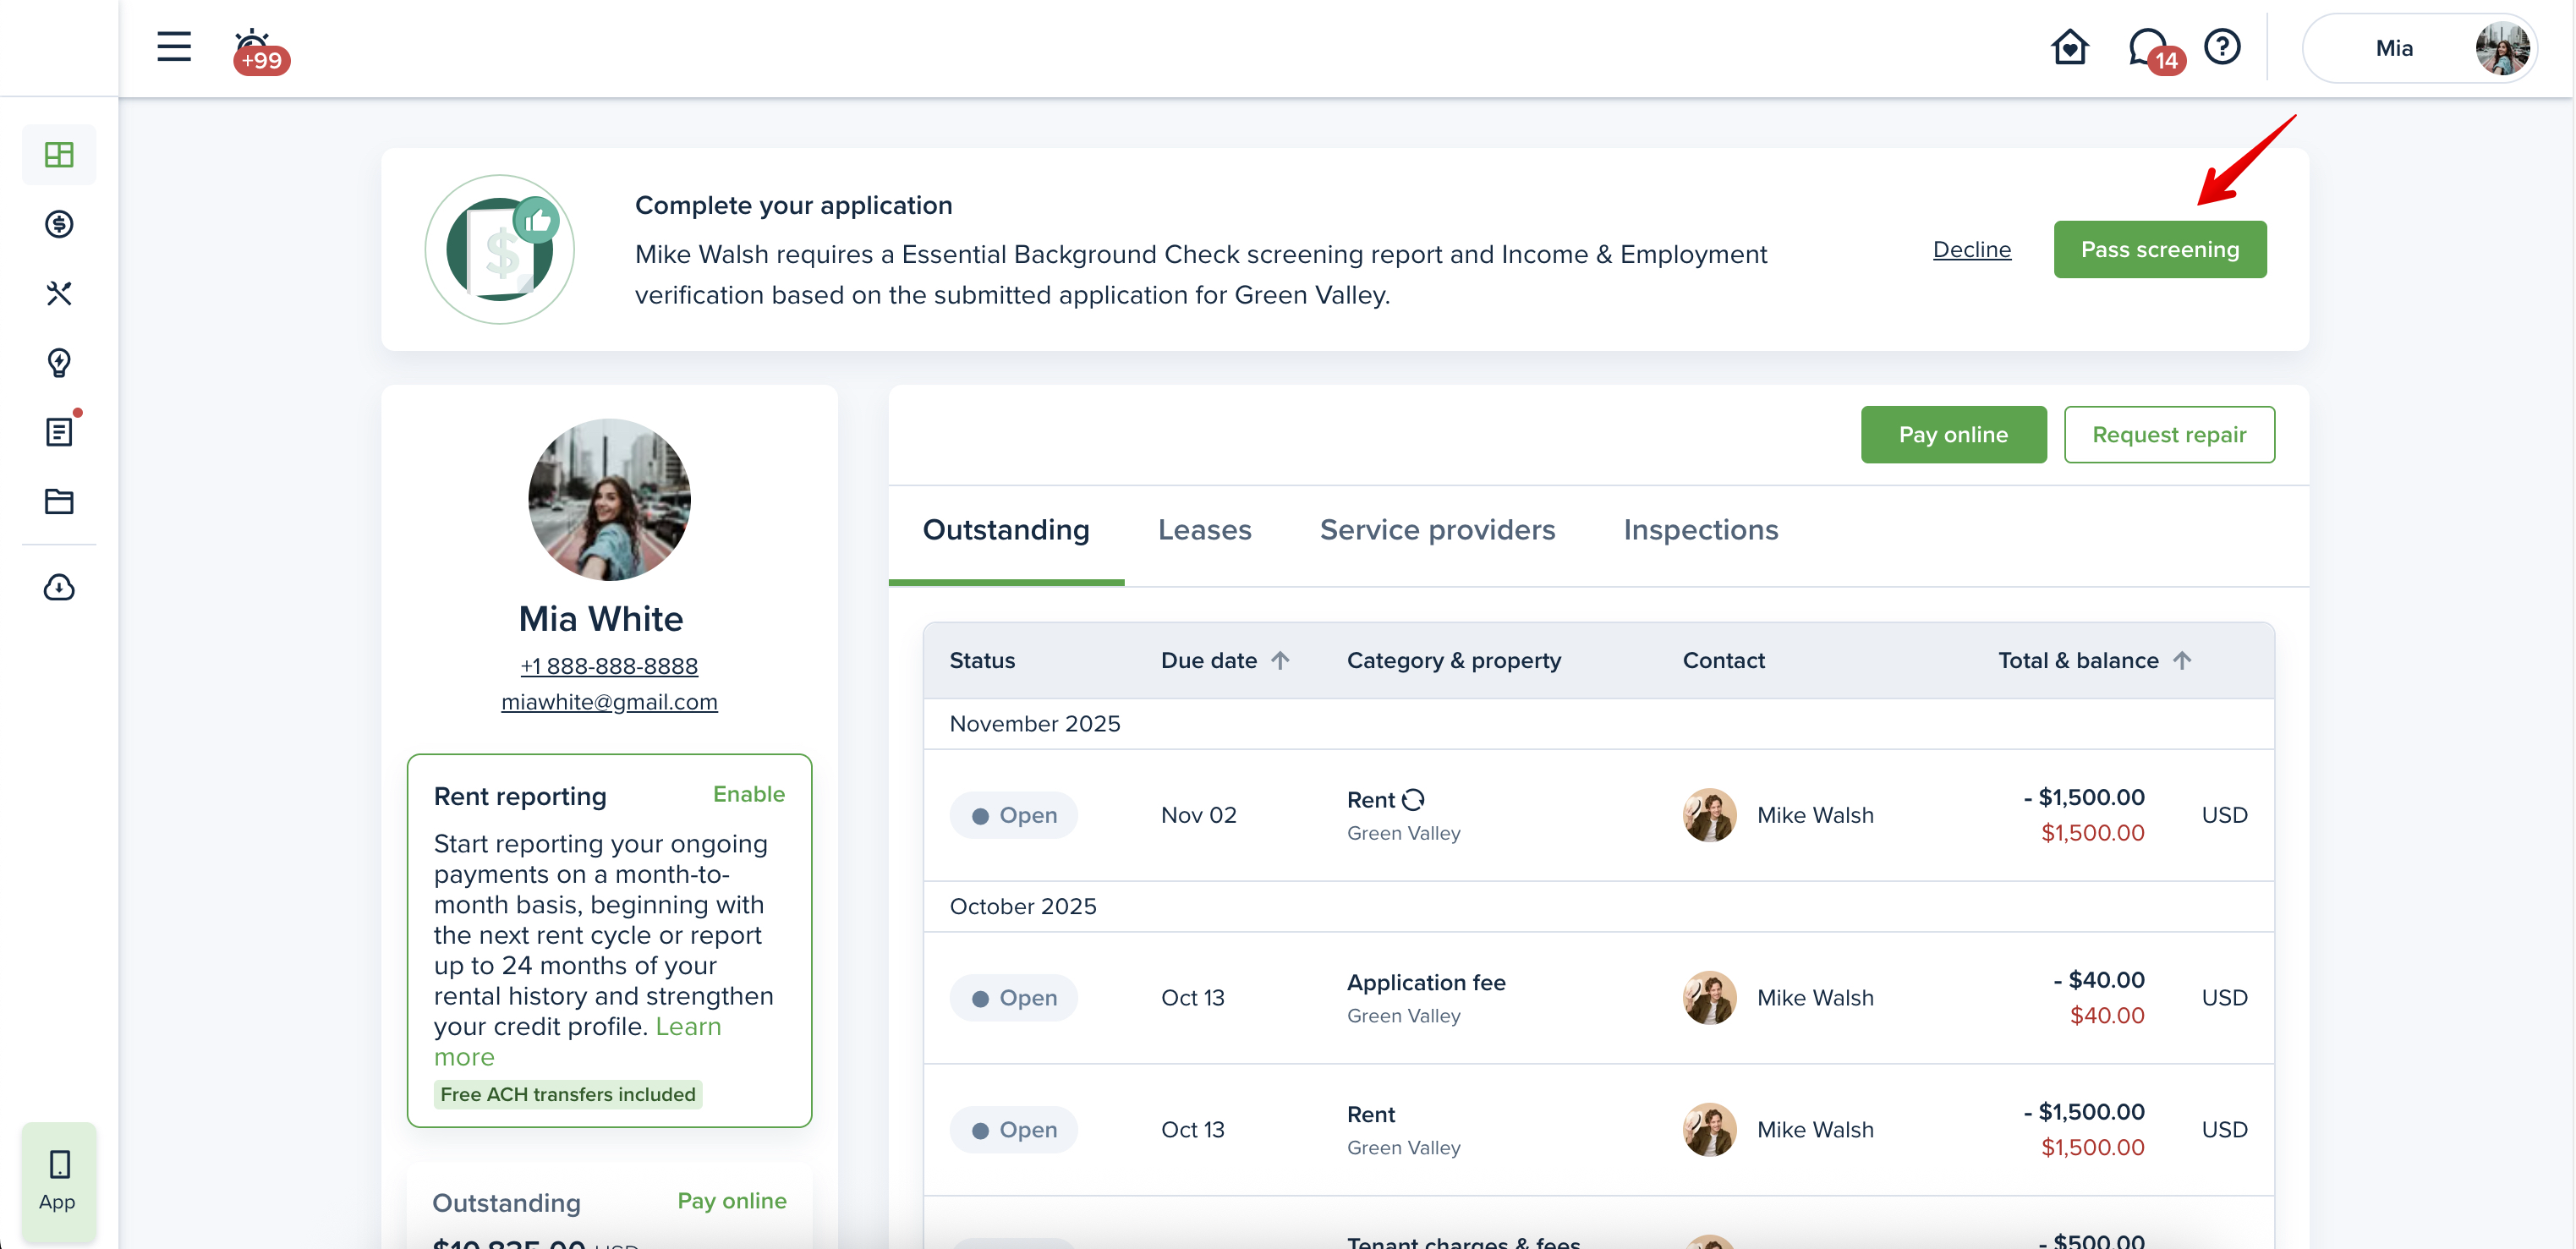Switch to the Leases tab

(x=1204, y=530)
